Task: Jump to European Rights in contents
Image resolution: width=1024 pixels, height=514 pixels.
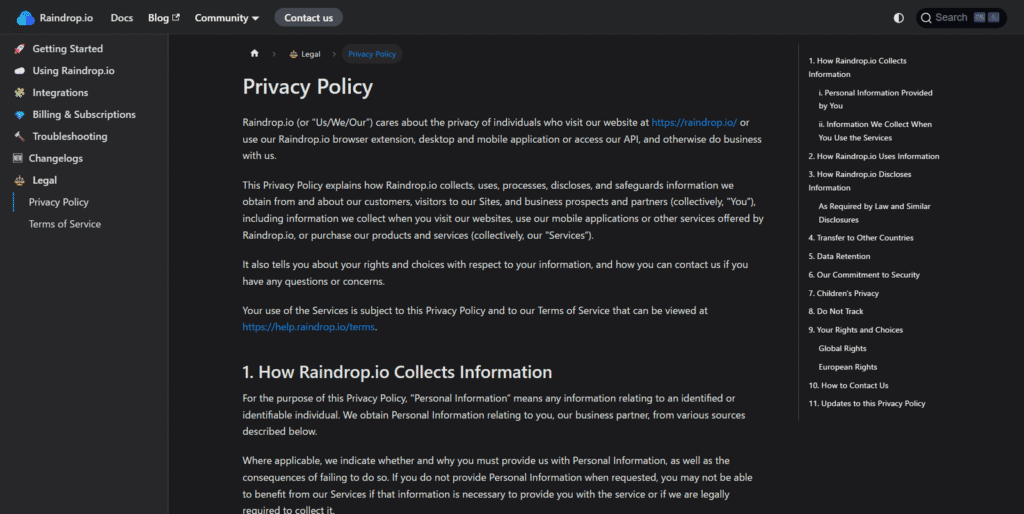Action: (x=848, y=367)
